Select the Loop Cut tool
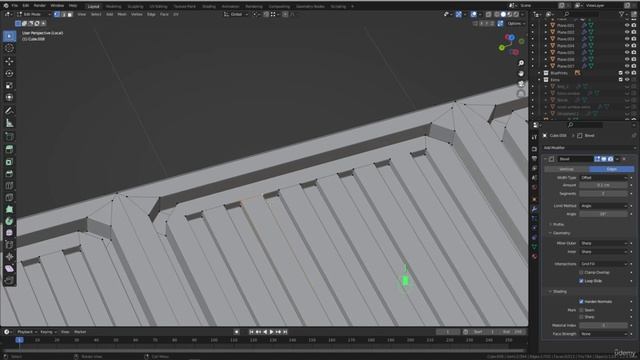640x360 pixels. tap(9, 185)
